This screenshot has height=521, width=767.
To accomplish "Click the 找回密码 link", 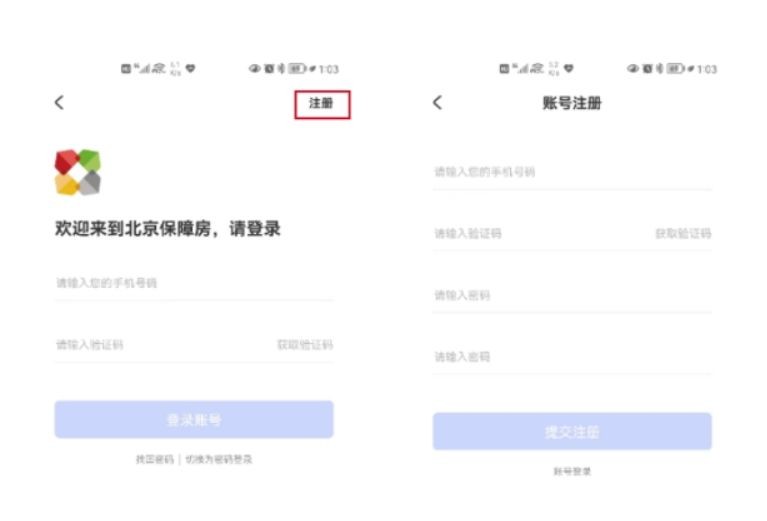I will [155, 459].
